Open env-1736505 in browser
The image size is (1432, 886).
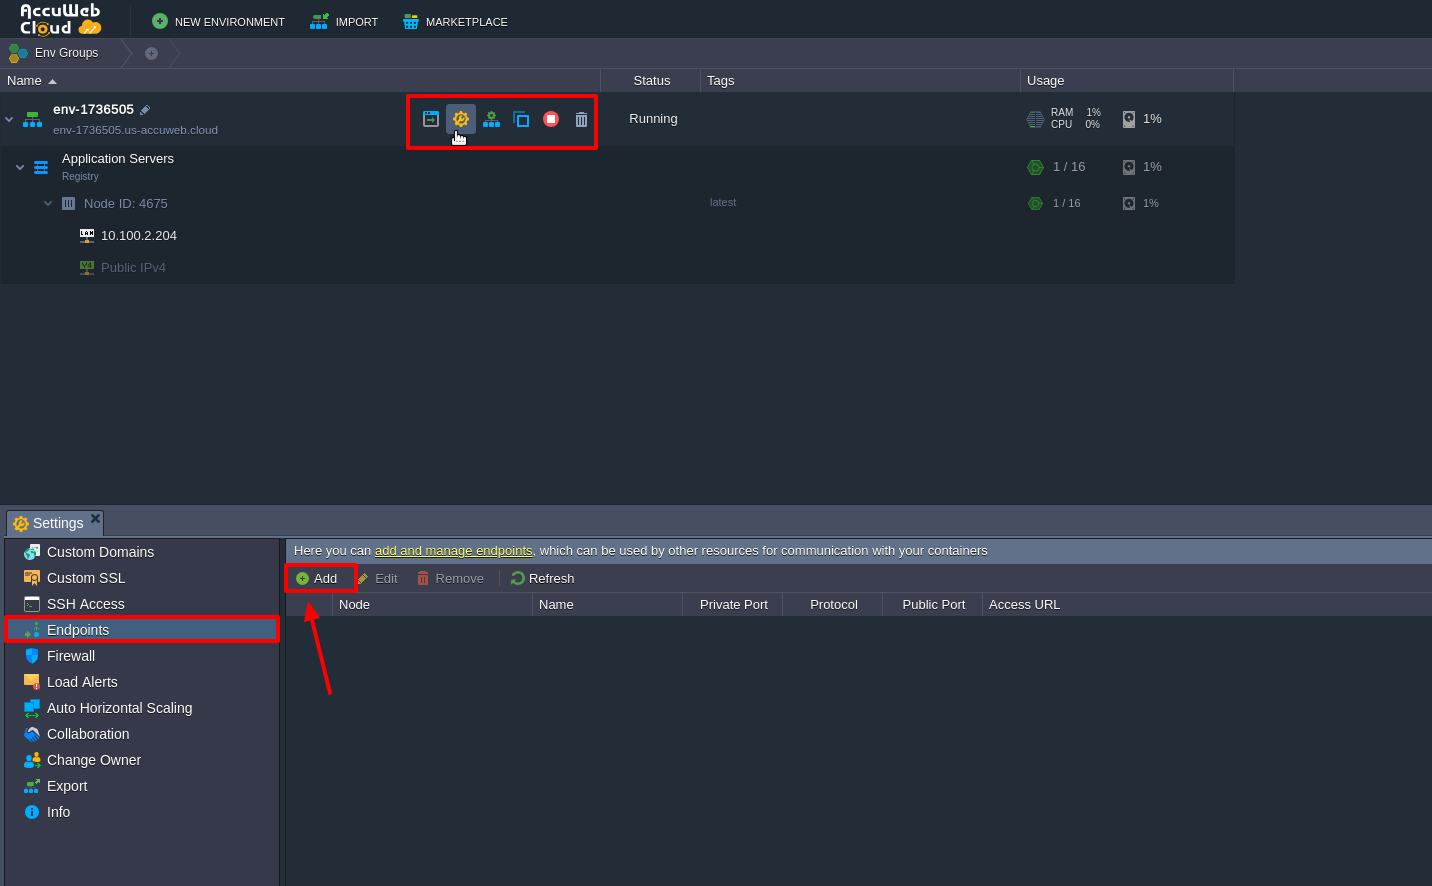click(430, 118)
